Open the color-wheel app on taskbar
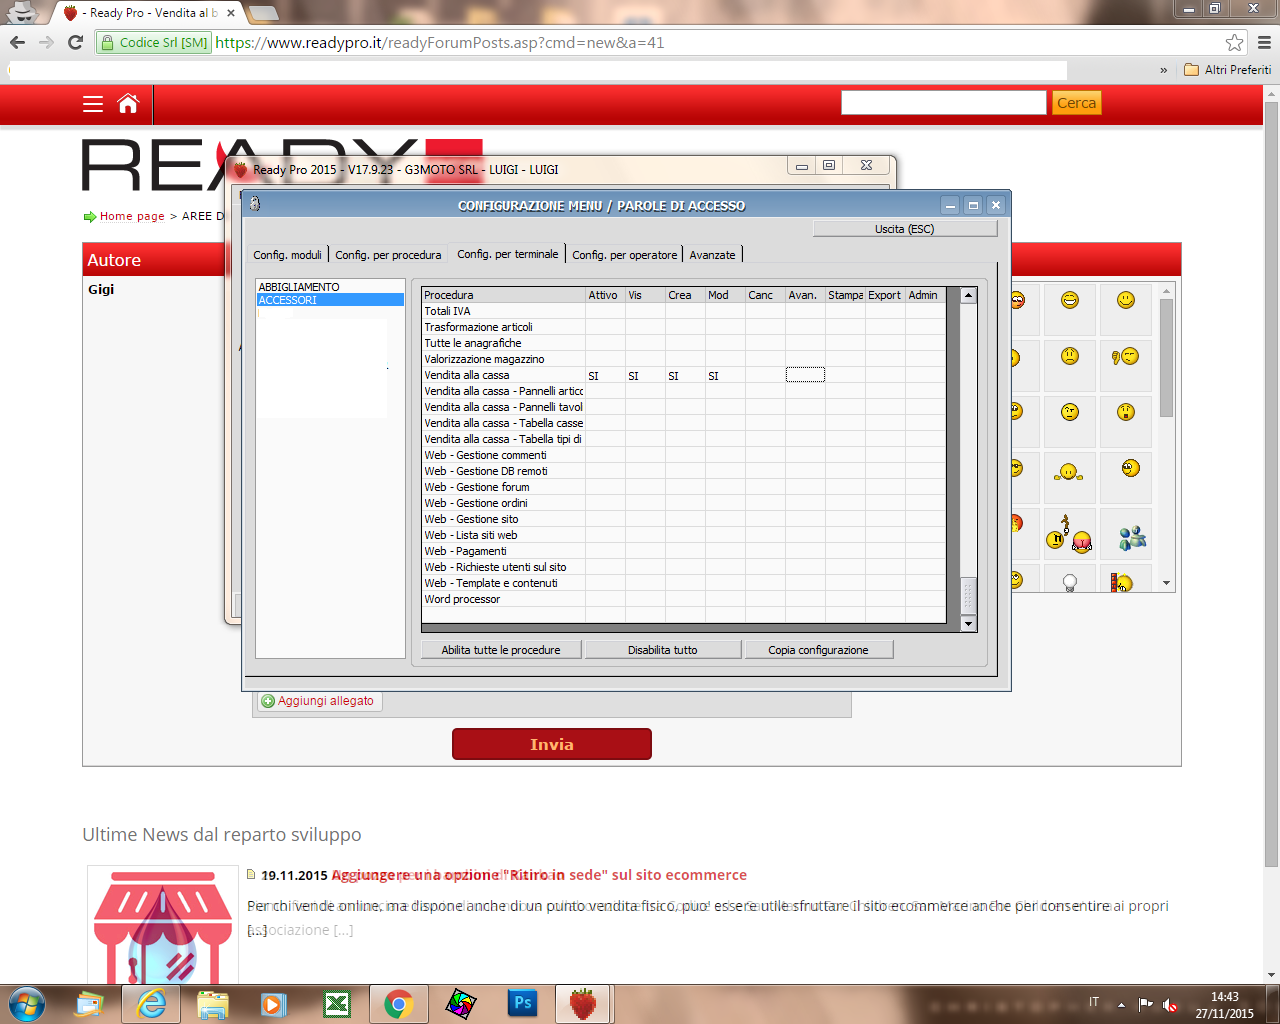The height and width of the screenshot is (1024, 1280). pyautogui.click(x=461, y=1004)
